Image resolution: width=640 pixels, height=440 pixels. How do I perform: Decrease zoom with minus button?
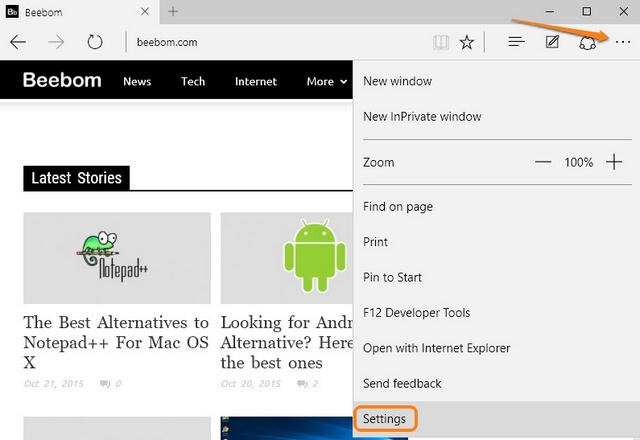tap(543, 162)
